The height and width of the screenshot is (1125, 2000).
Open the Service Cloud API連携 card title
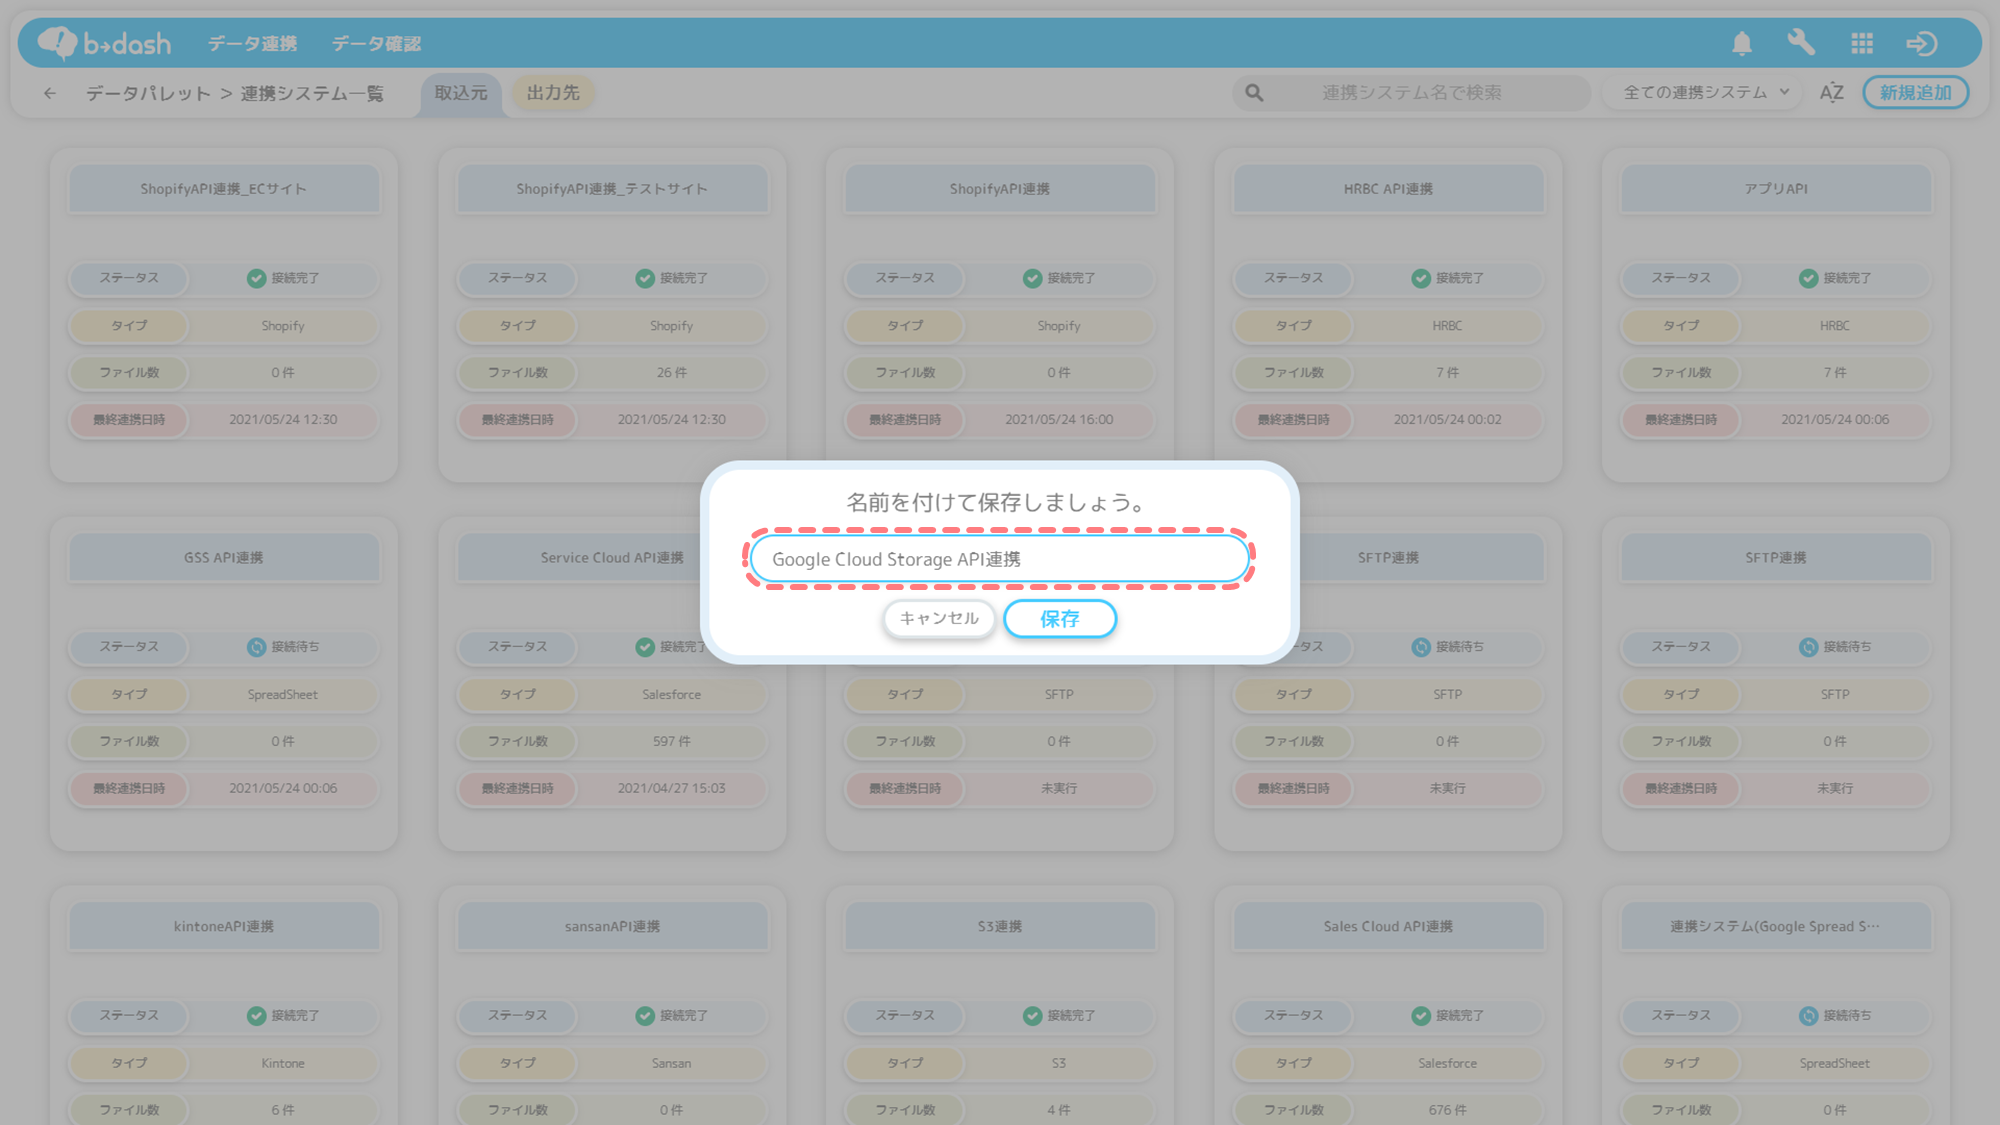coord(612,558)
